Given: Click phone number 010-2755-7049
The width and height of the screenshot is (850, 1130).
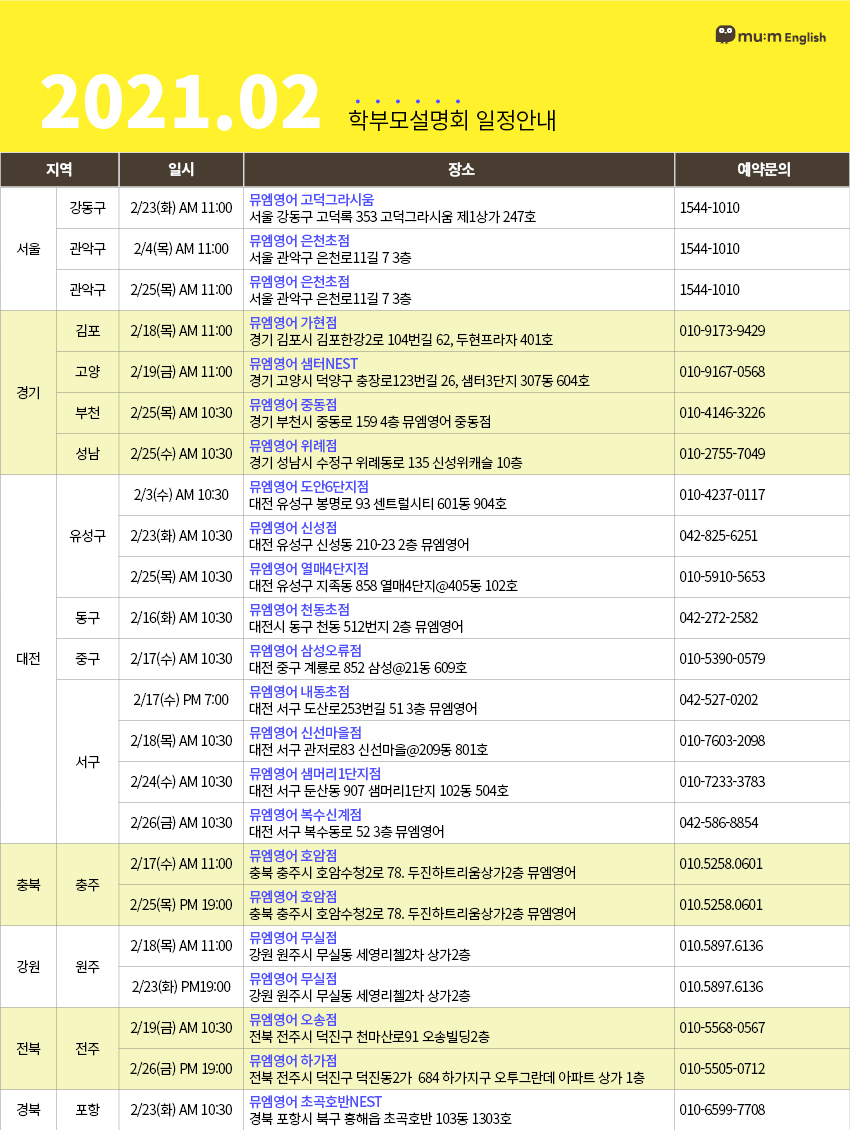Looking at the screenshot, I should click(x=722, y=455).
